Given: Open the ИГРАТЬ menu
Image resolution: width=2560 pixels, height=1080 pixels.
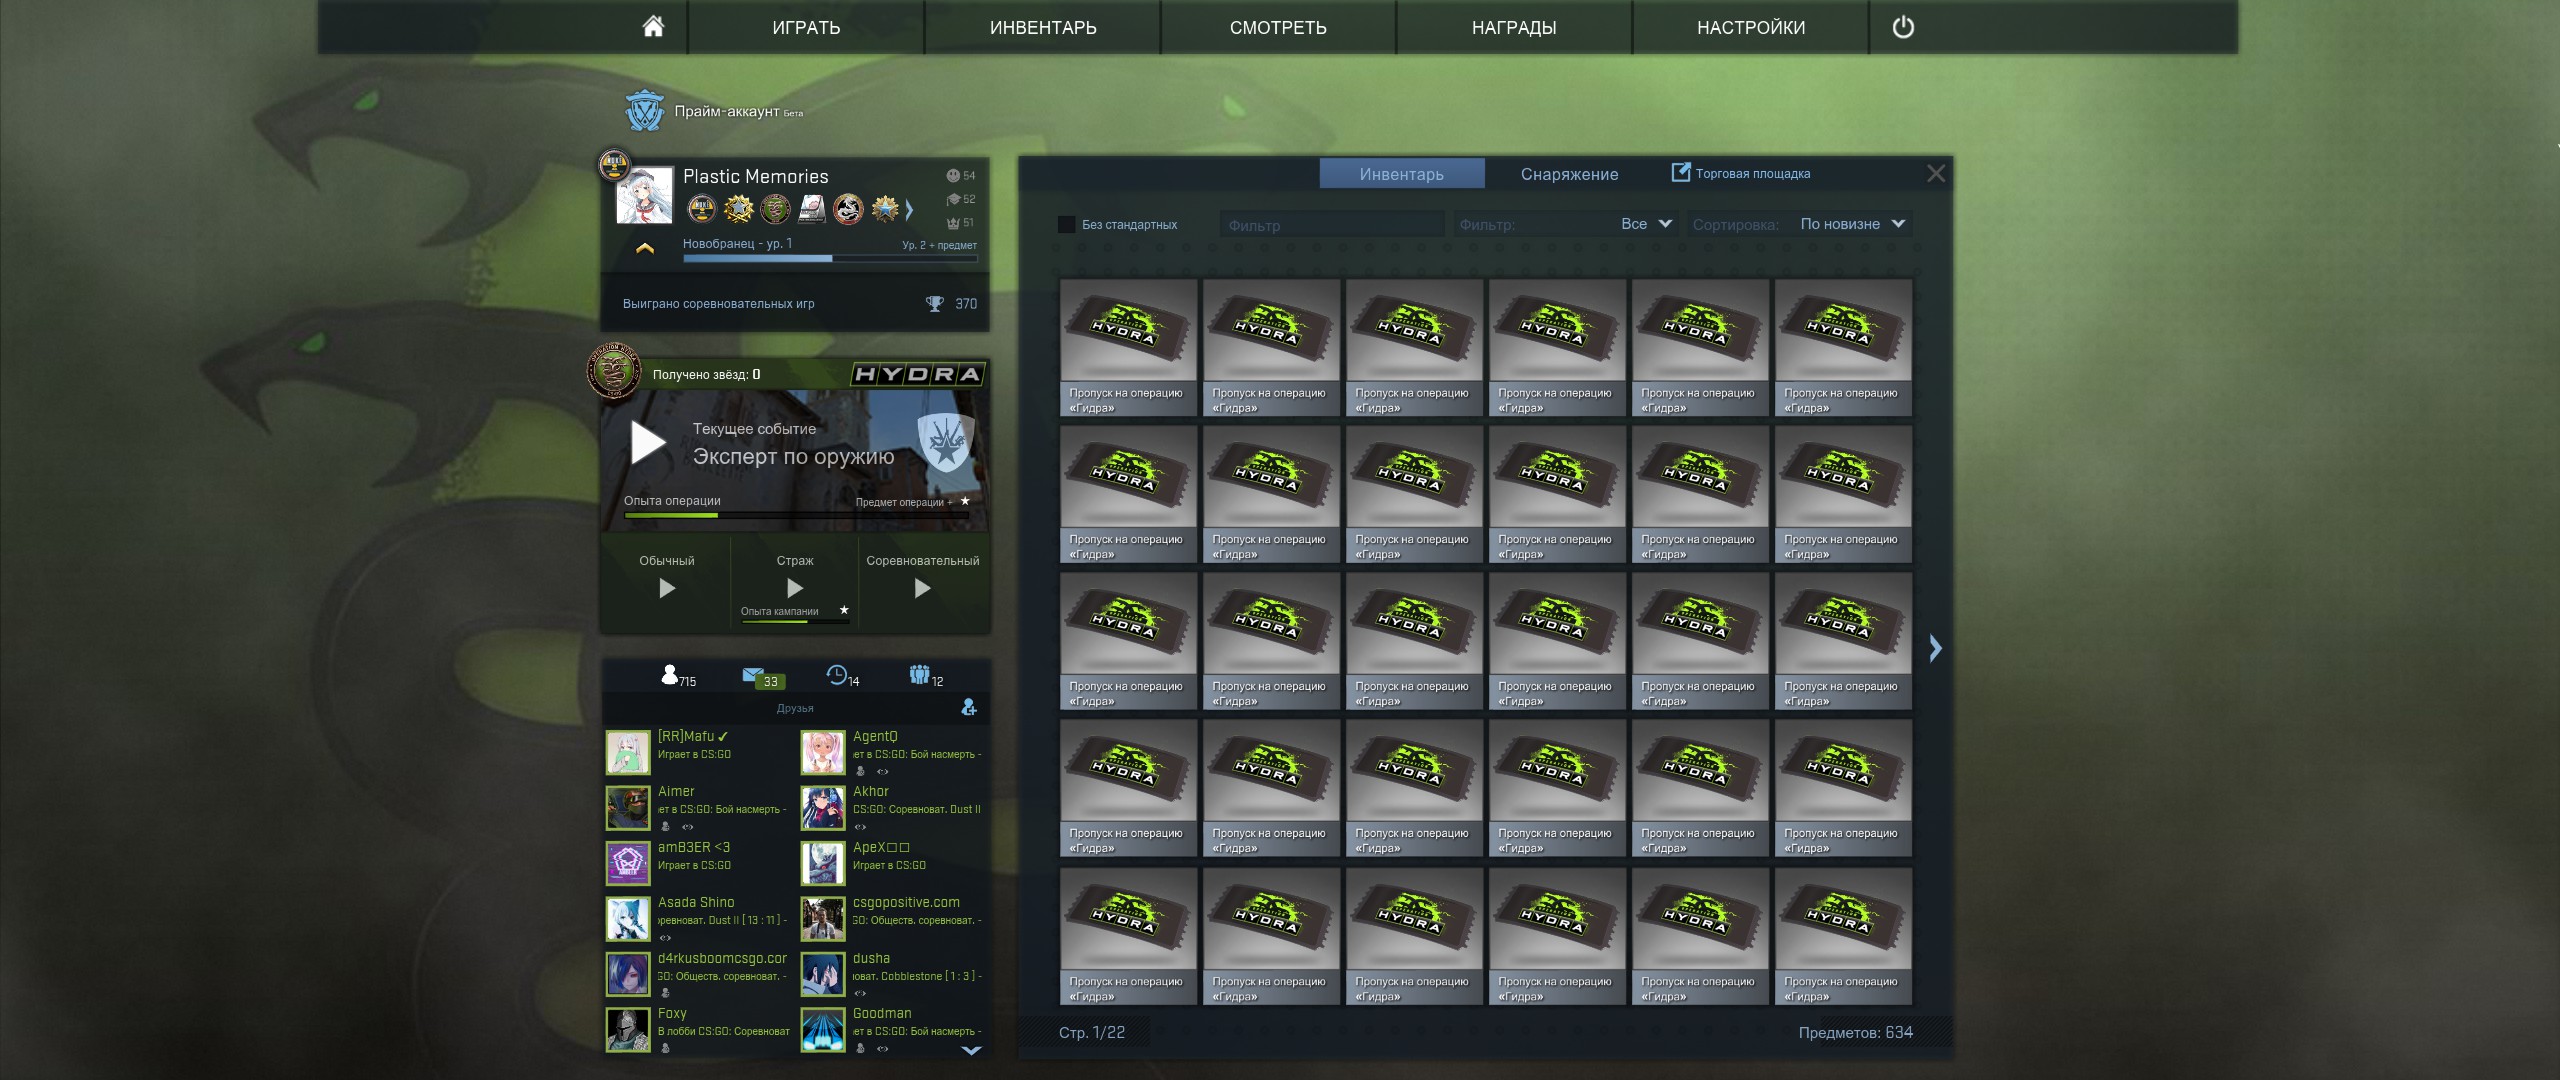Looking at the screenshot, I should pyautogui.click(x=806, y=27).
